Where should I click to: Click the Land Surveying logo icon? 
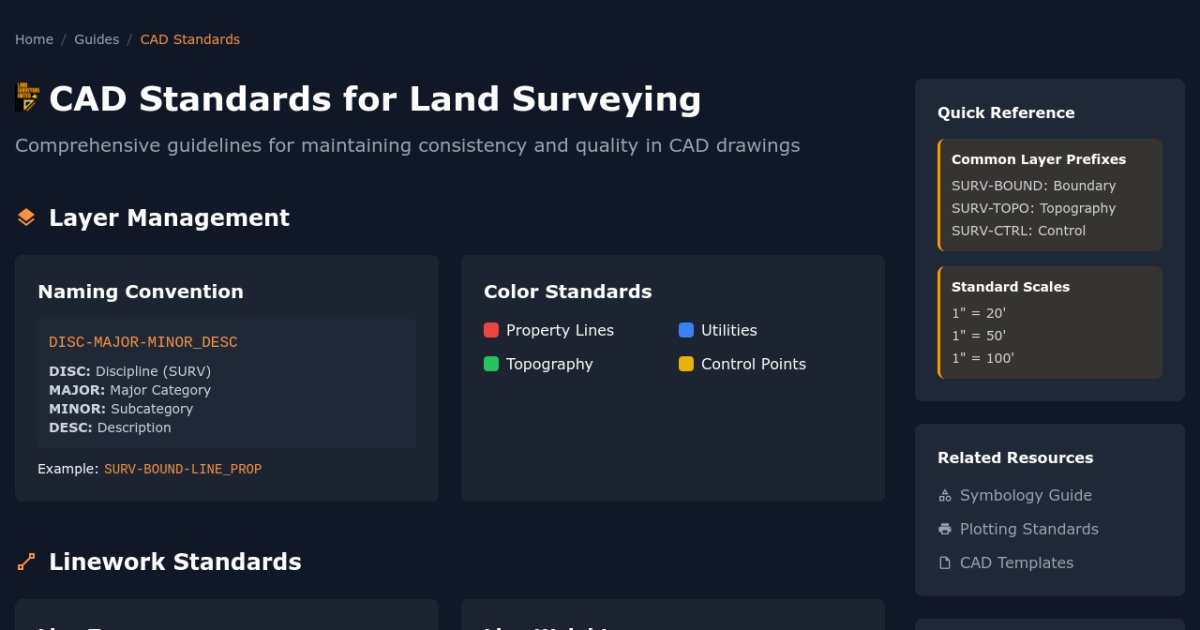(x=27, y=98)
